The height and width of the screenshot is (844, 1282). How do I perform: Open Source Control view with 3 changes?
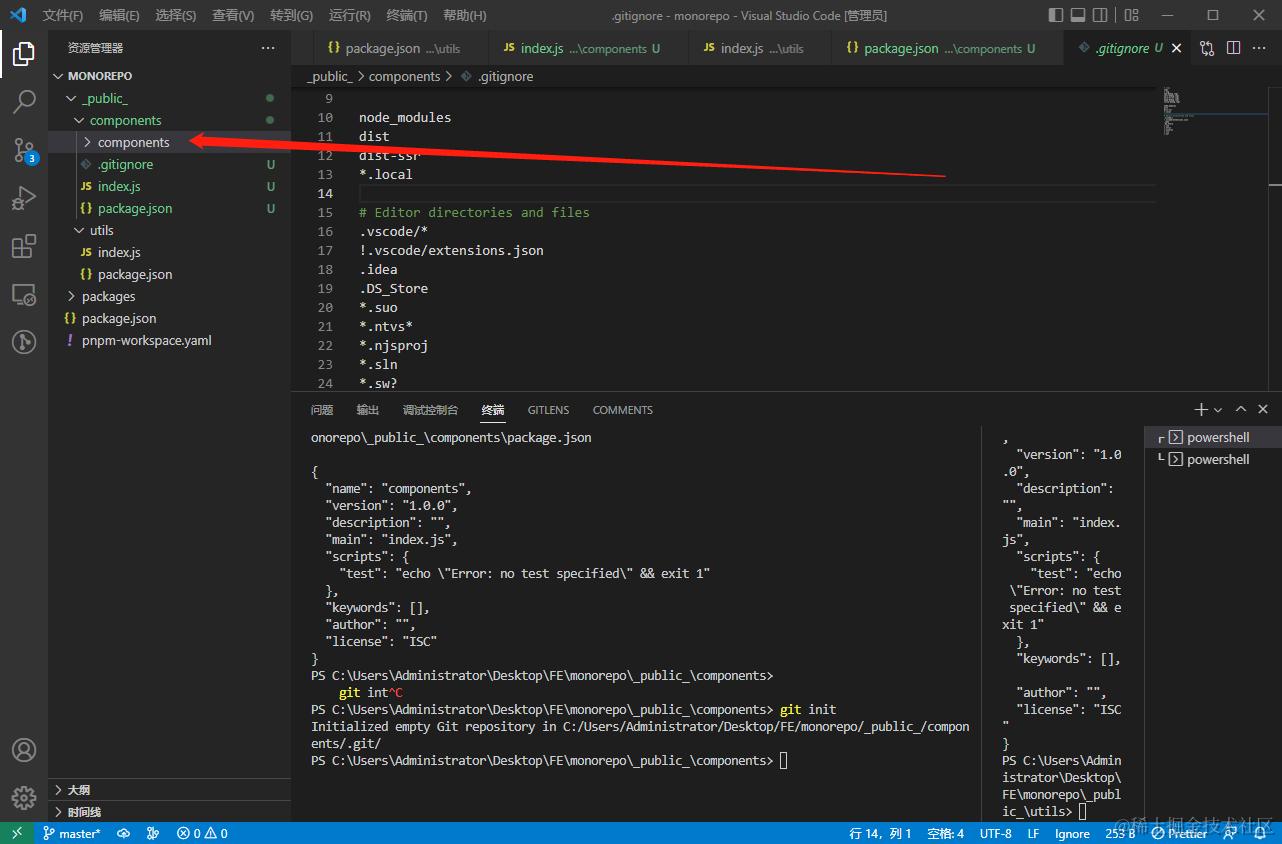click(24, 150)
